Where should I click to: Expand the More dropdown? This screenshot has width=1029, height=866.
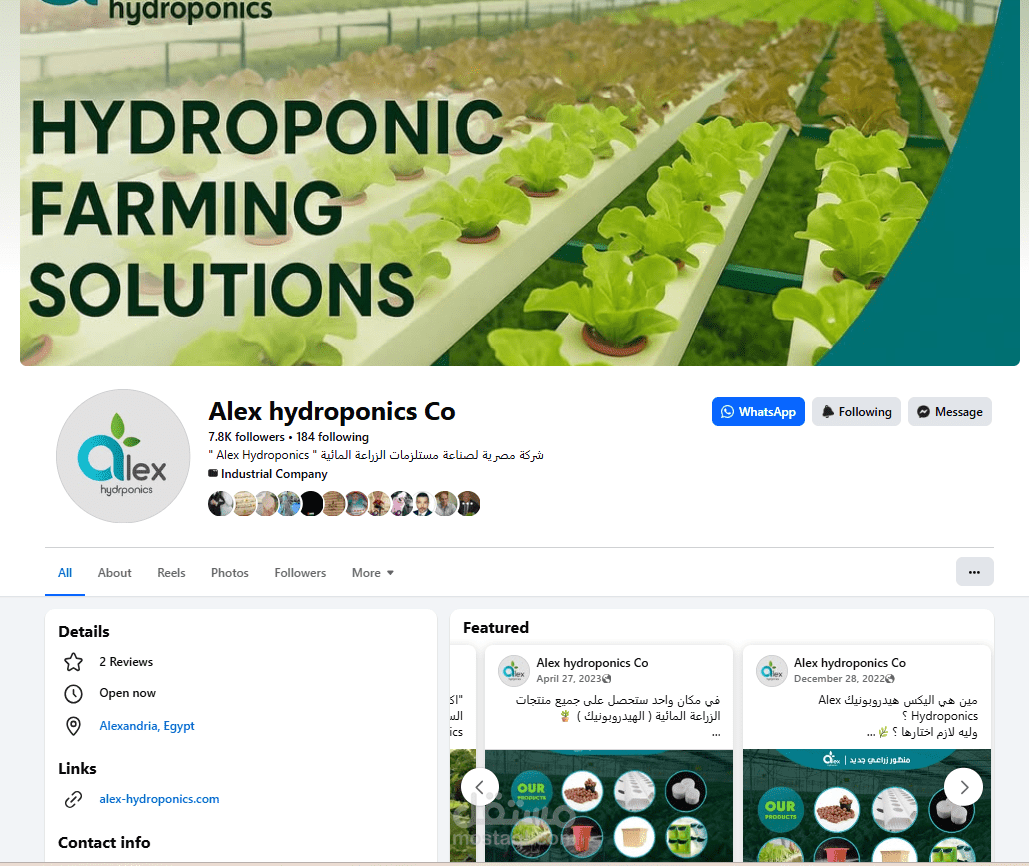[373, 573]
